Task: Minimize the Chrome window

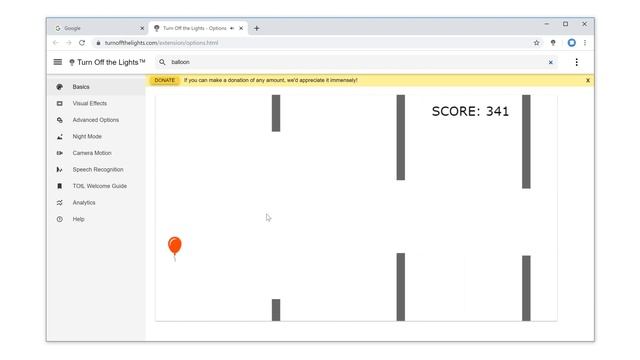Action: click(x=547, y=24)
